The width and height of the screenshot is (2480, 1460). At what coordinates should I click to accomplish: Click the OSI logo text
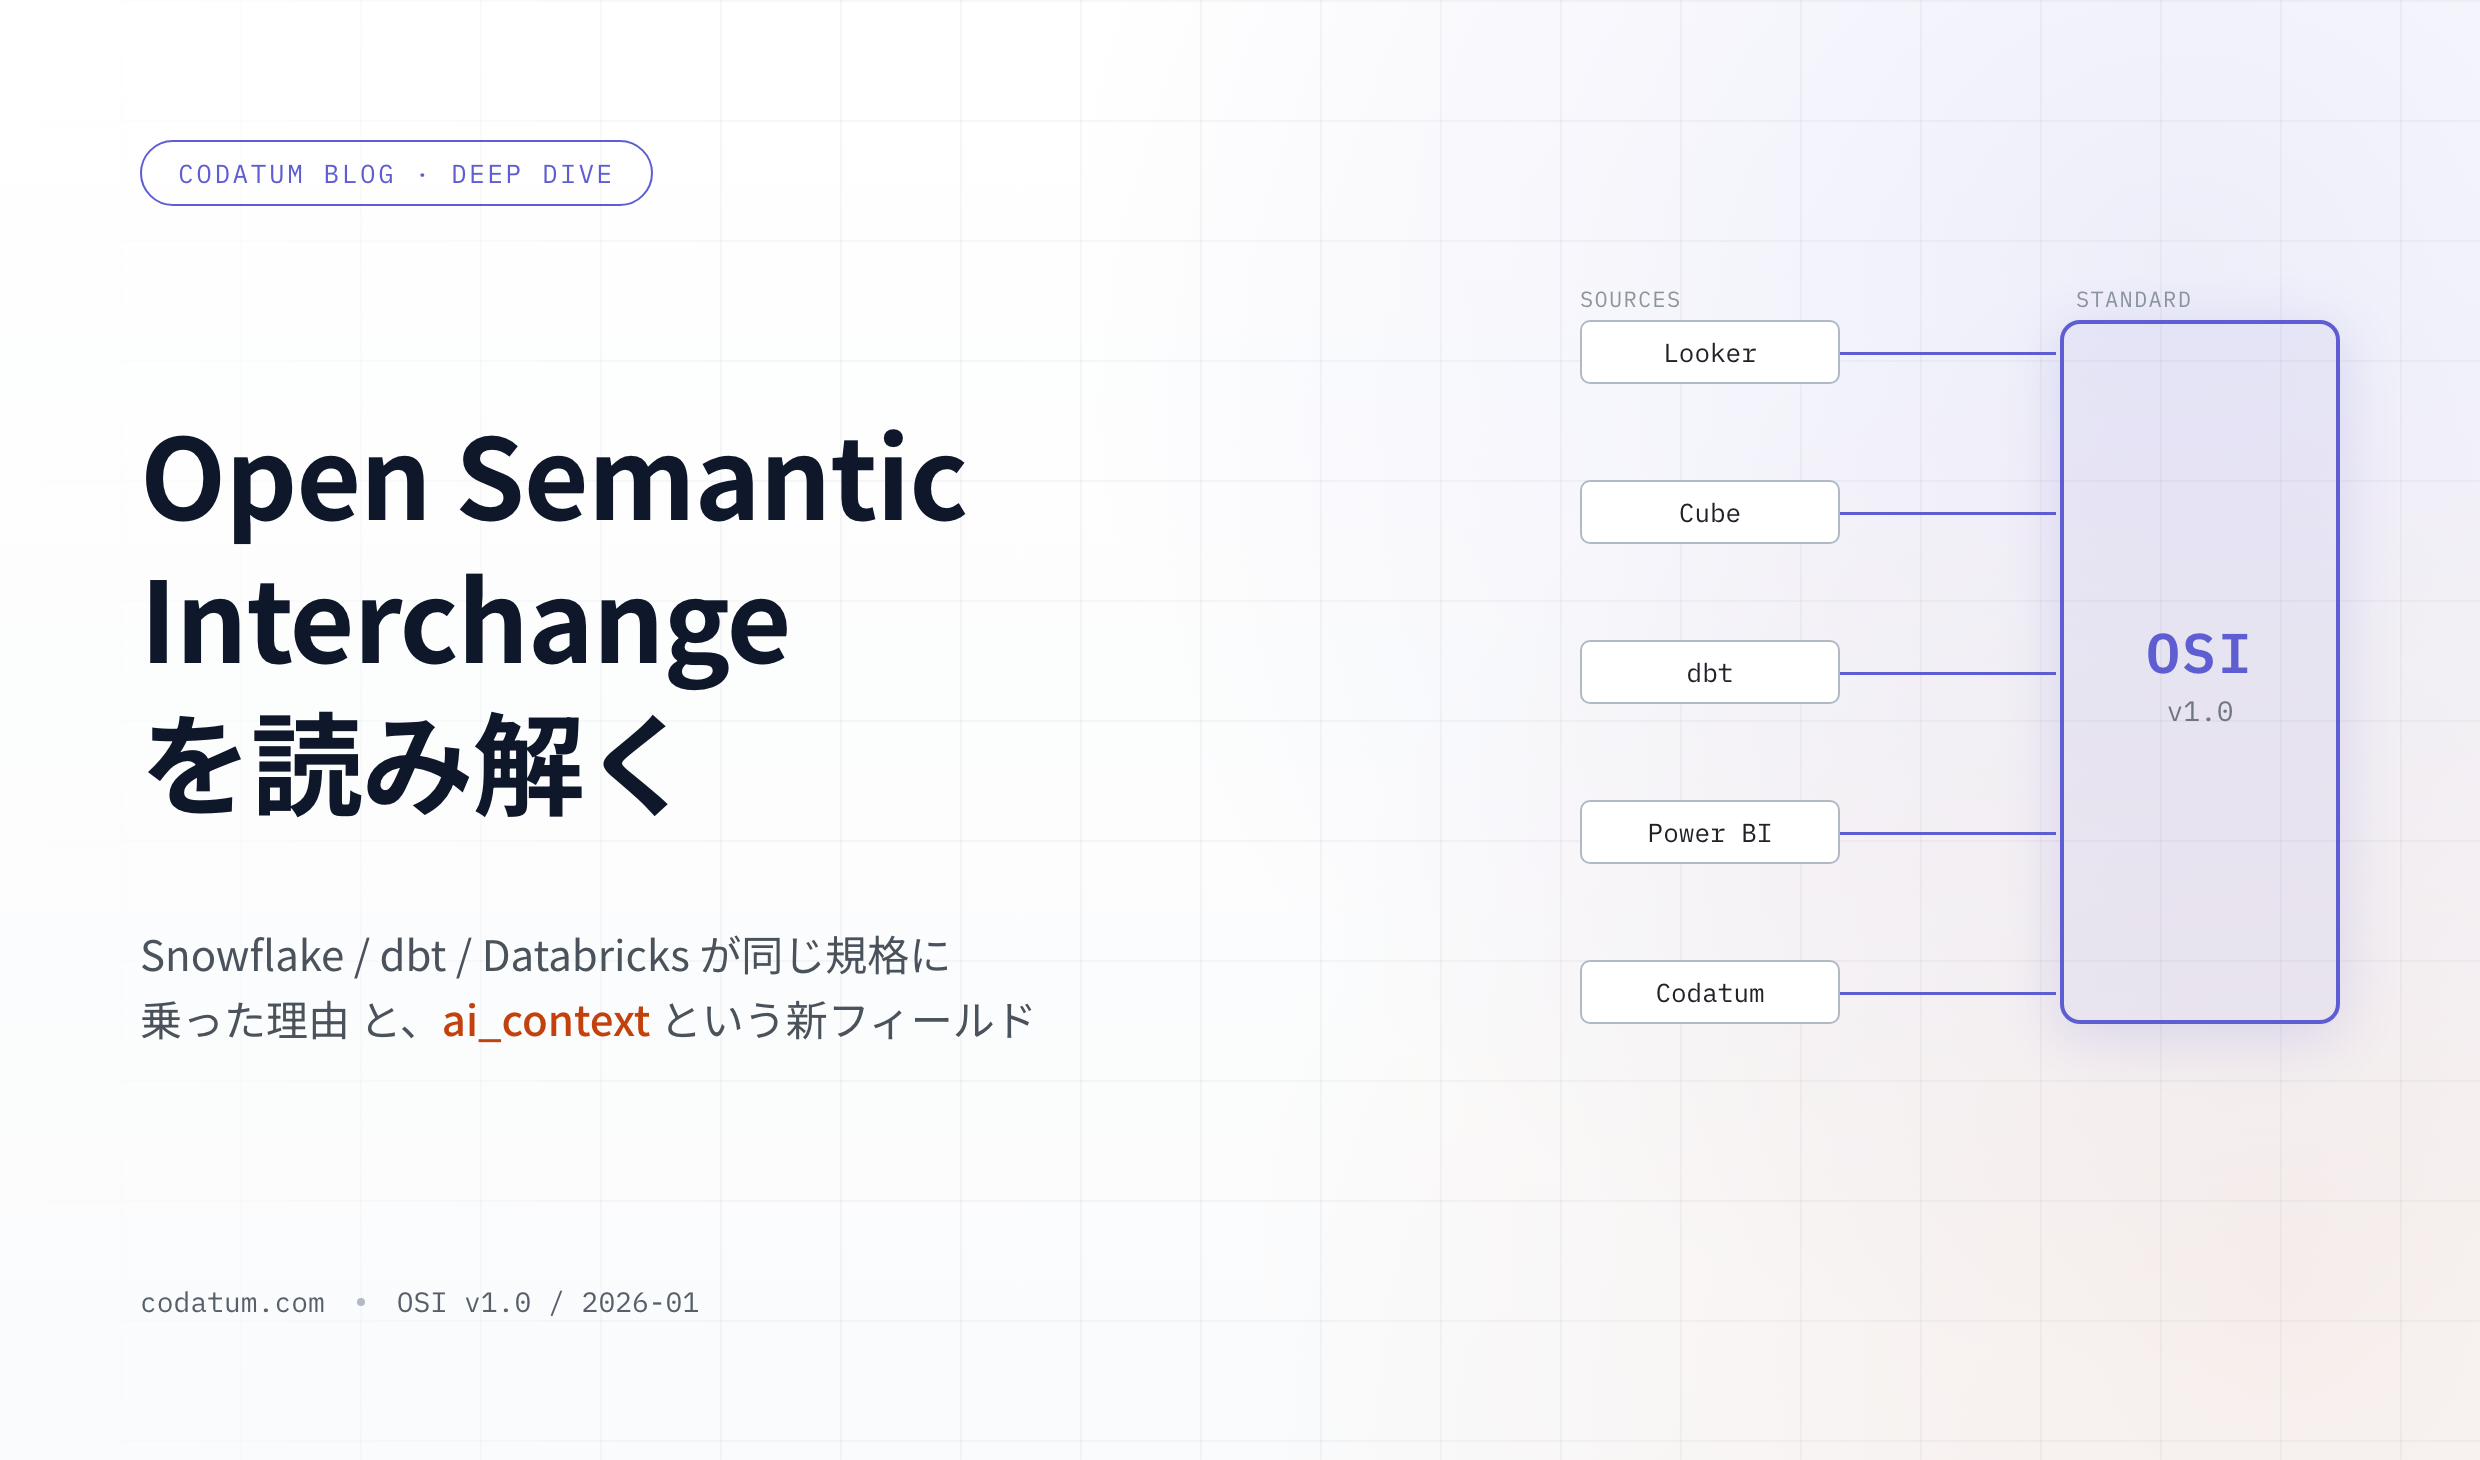pyautogui.click(x=2198, y=654)
